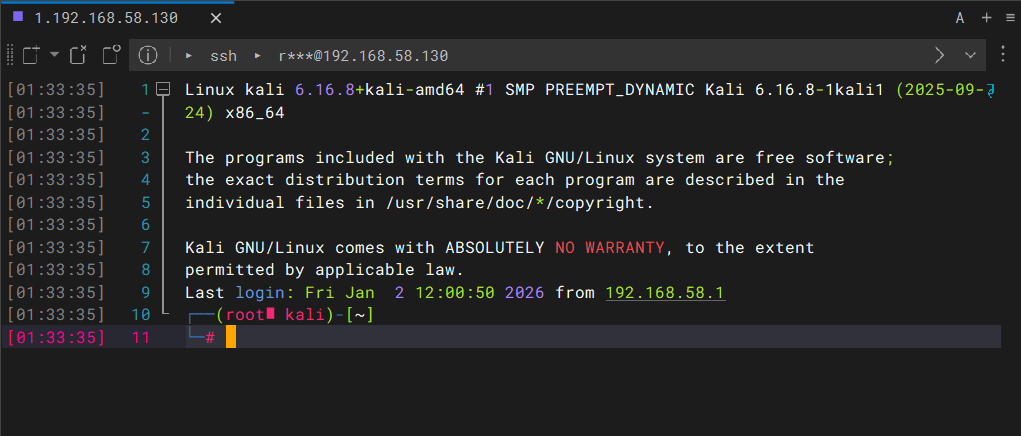
Task: Click the ssh breadcrumb in address bar
Action: pos(222,56)
